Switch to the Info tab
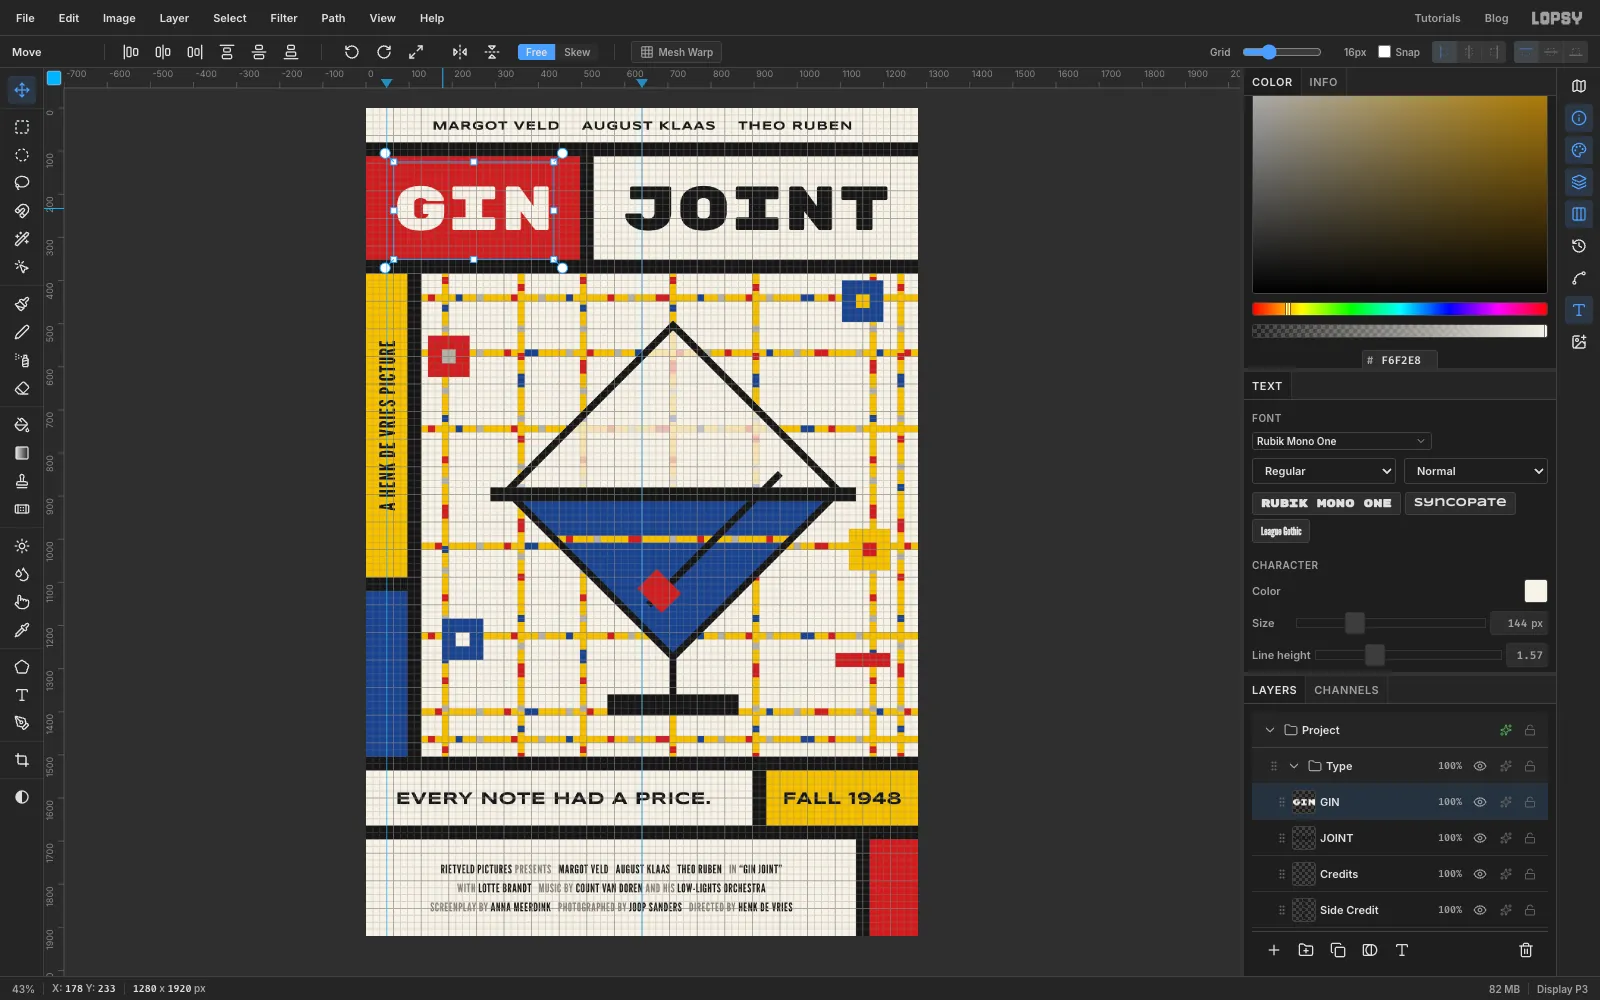 (x=1323, y=82)
